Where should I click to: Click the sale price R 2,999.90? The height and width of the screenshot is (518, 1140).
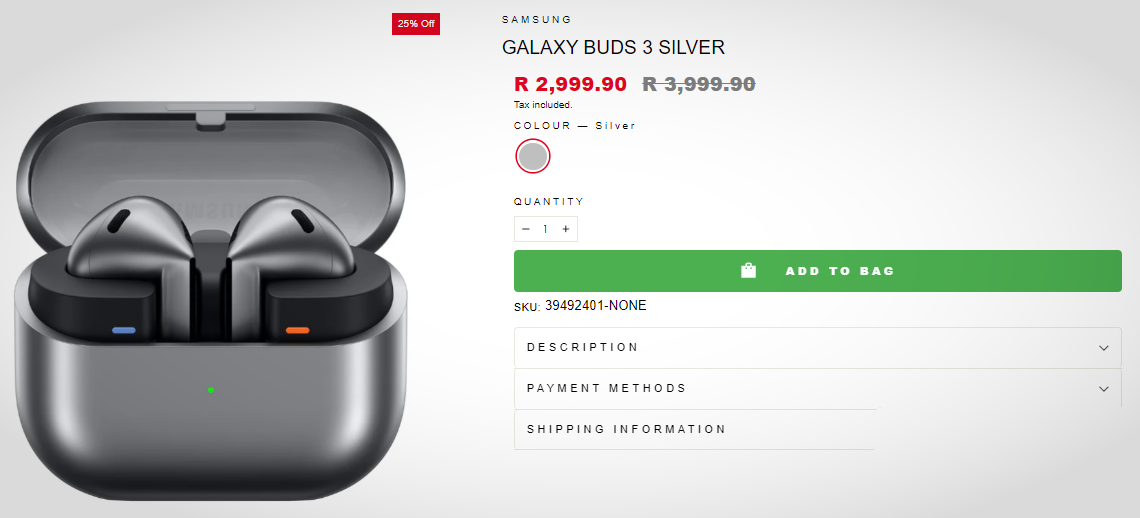(x=570, y=84)
